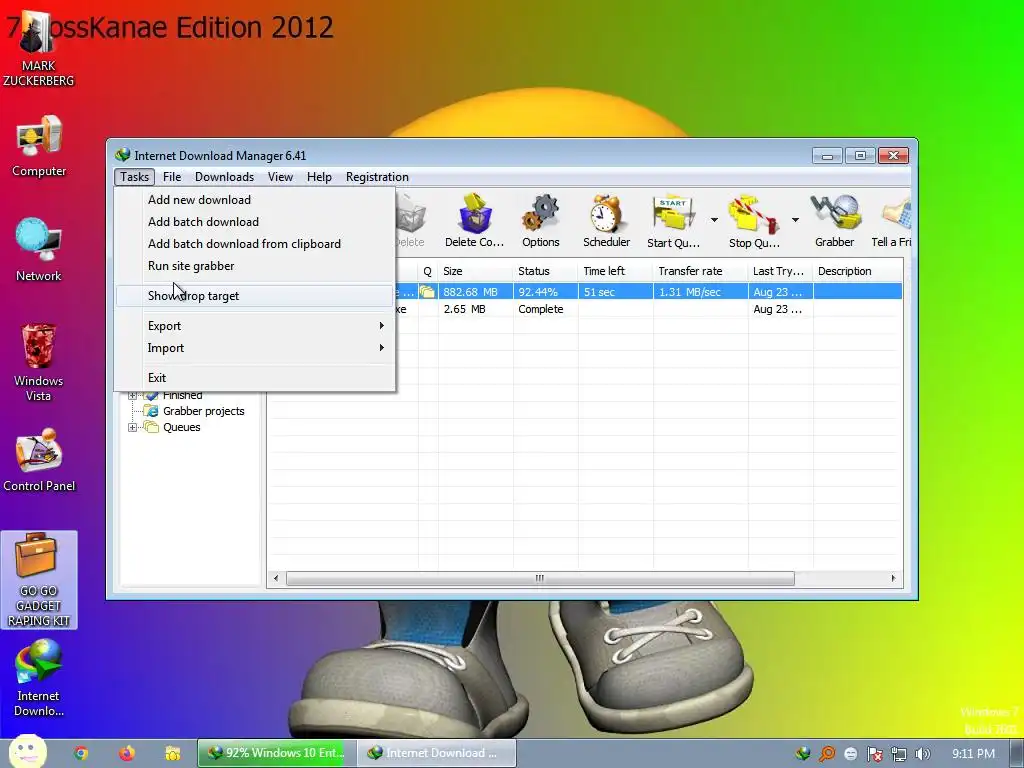Select the 92.44% status cell
1024x768 pixels.
[545, 292]
